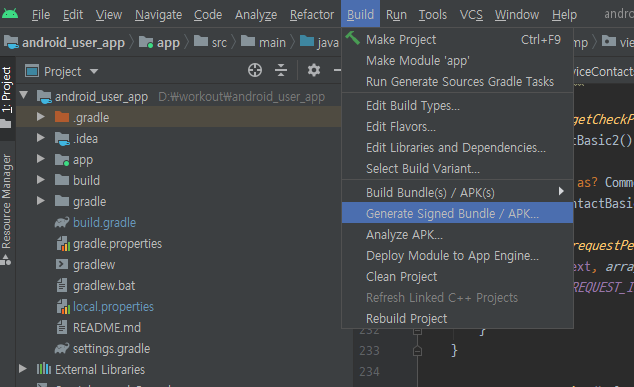
Task: Choose Deploy Module to App Engine...
Action: pyautogui.click(x=457, y=256)
